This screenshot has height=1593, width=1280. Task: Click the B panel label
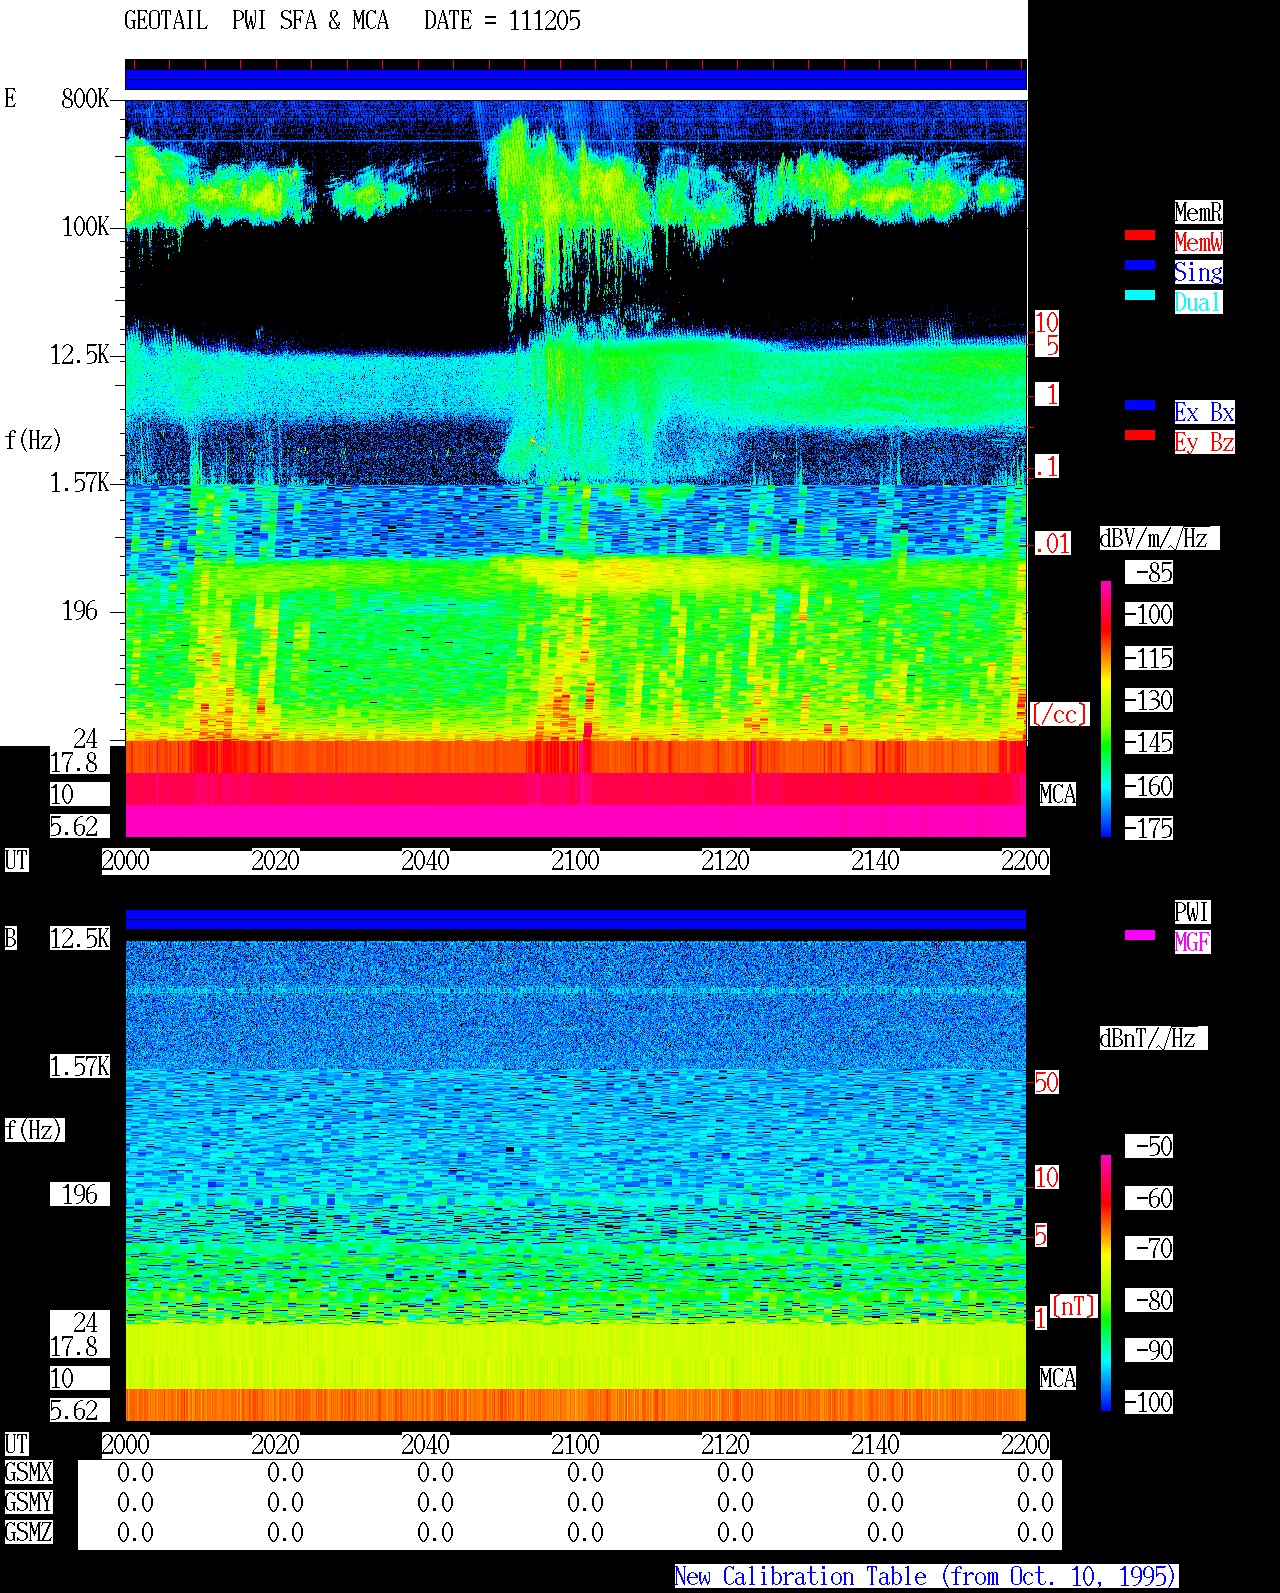point(11,939)
